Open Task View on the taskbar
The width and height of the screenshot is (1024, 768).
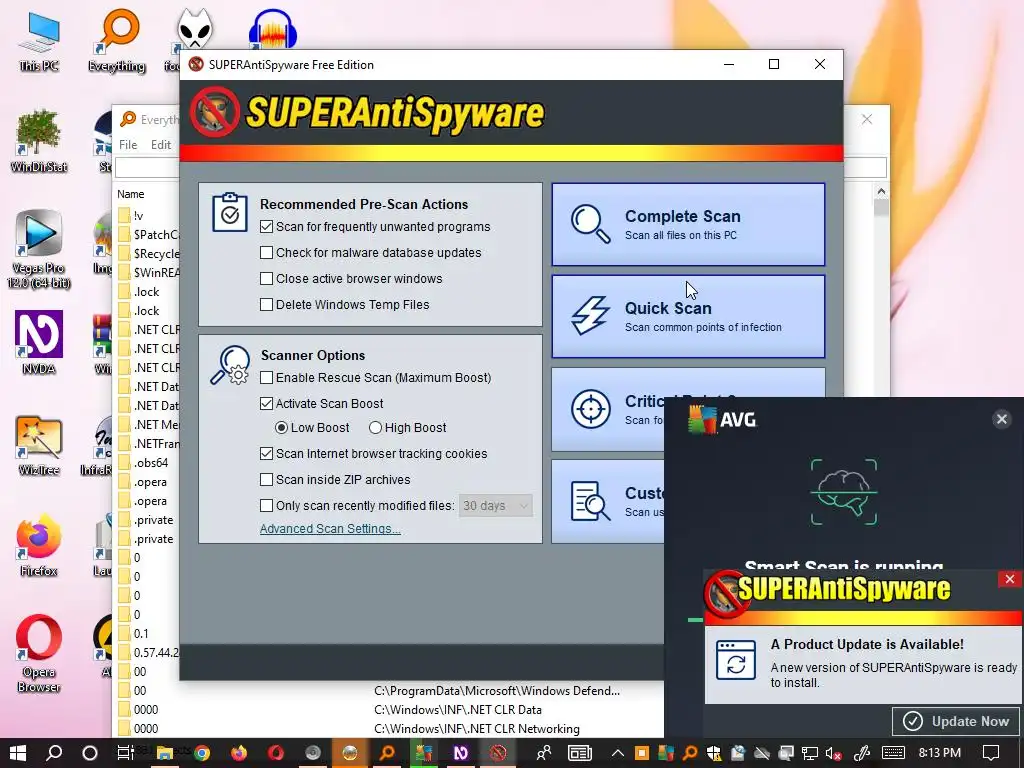127,753
